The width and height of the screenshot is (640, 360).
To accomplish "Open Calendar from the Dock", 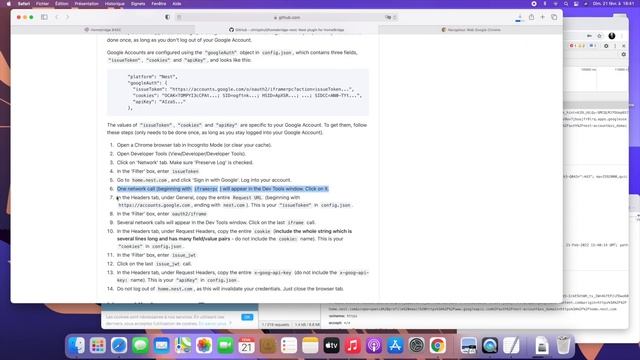I will pyautogui.click(x=247, y=346).
